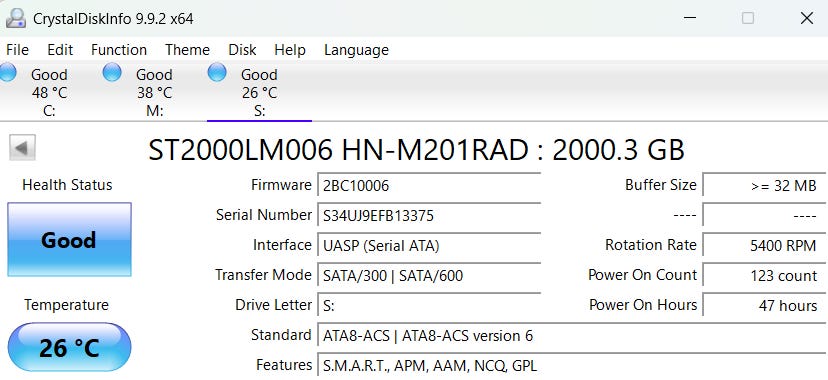The height and width of the screenshot is (380, 828).
Task: Click the Buffer Size label
Action: 661,185
